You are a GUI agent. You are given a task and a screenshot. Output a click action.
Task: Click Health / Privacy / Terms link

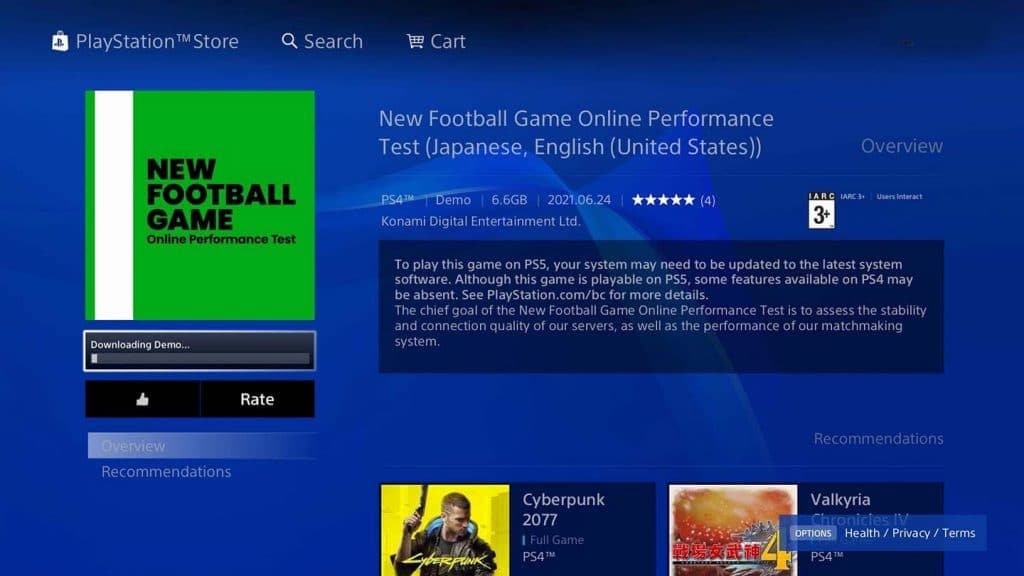910,533
